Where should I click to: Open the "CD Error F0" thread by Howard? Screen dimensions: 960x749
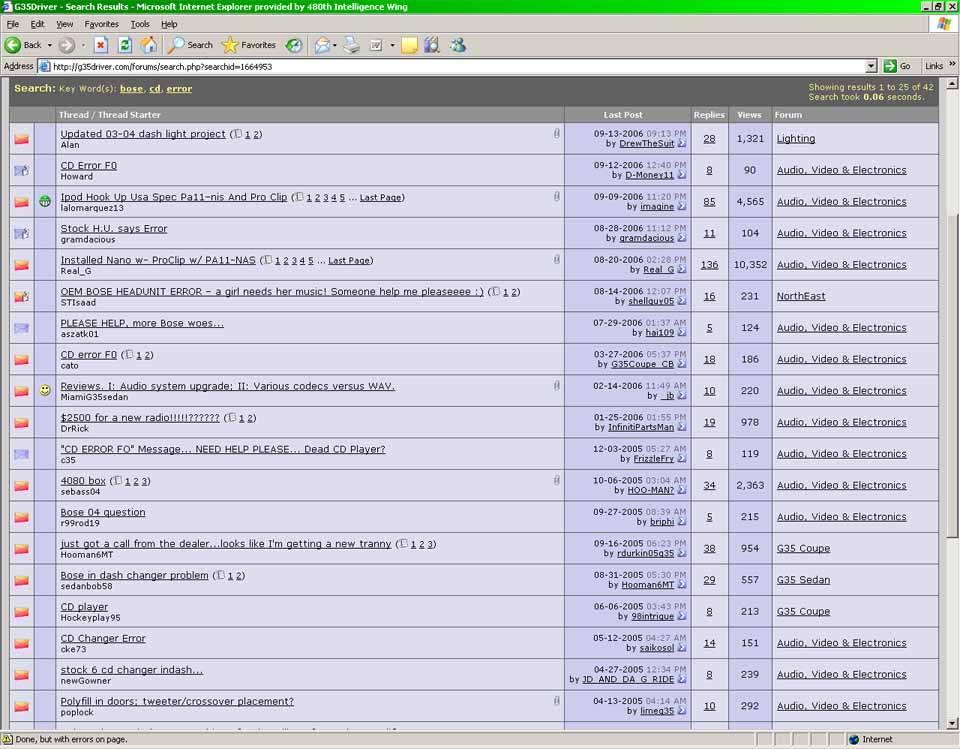tap(88, 165)
